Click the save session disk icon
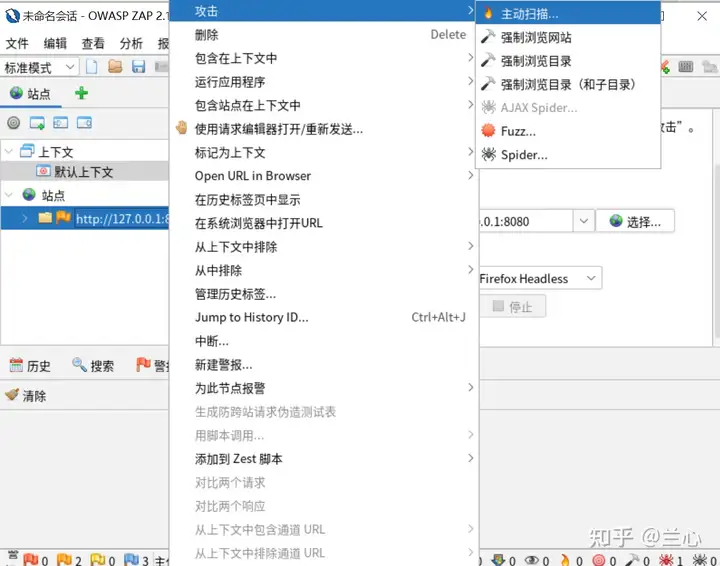 pos(138,67)
